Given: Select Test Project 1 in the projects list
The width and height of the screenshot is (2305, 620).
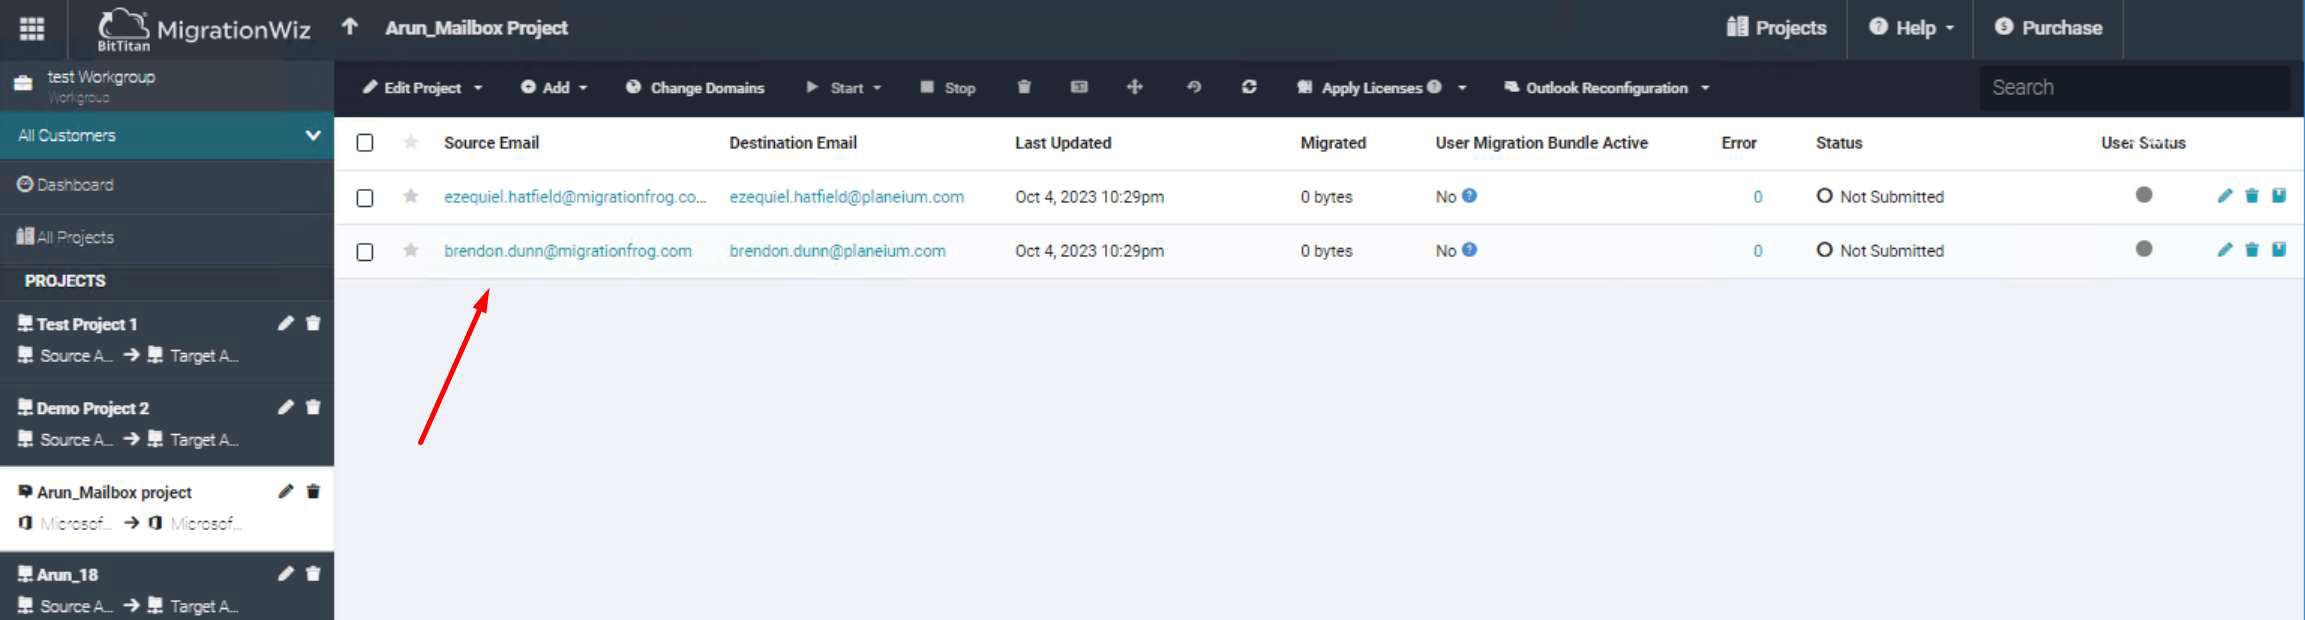Looking at the screenshot, I should coord(87,324).
